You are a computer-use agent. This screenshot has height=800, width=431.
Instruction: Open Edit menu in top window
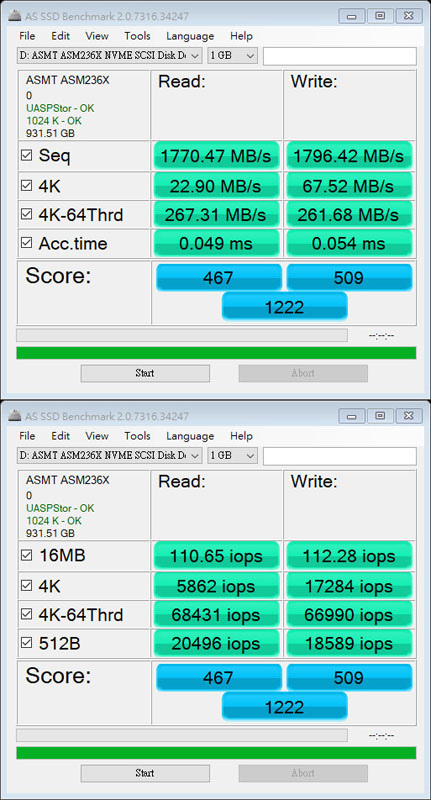tap(60, 36)
